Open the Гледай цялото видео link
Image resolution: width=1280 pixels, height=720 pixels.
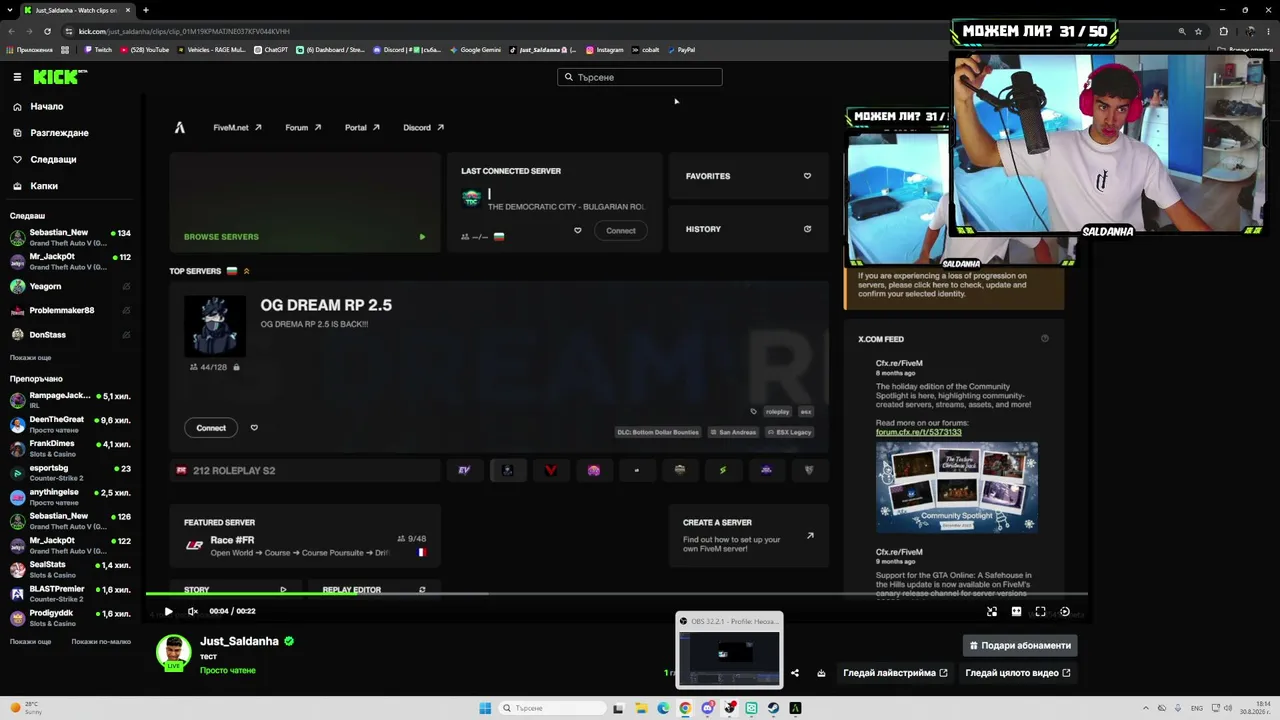pos(1018,673)
